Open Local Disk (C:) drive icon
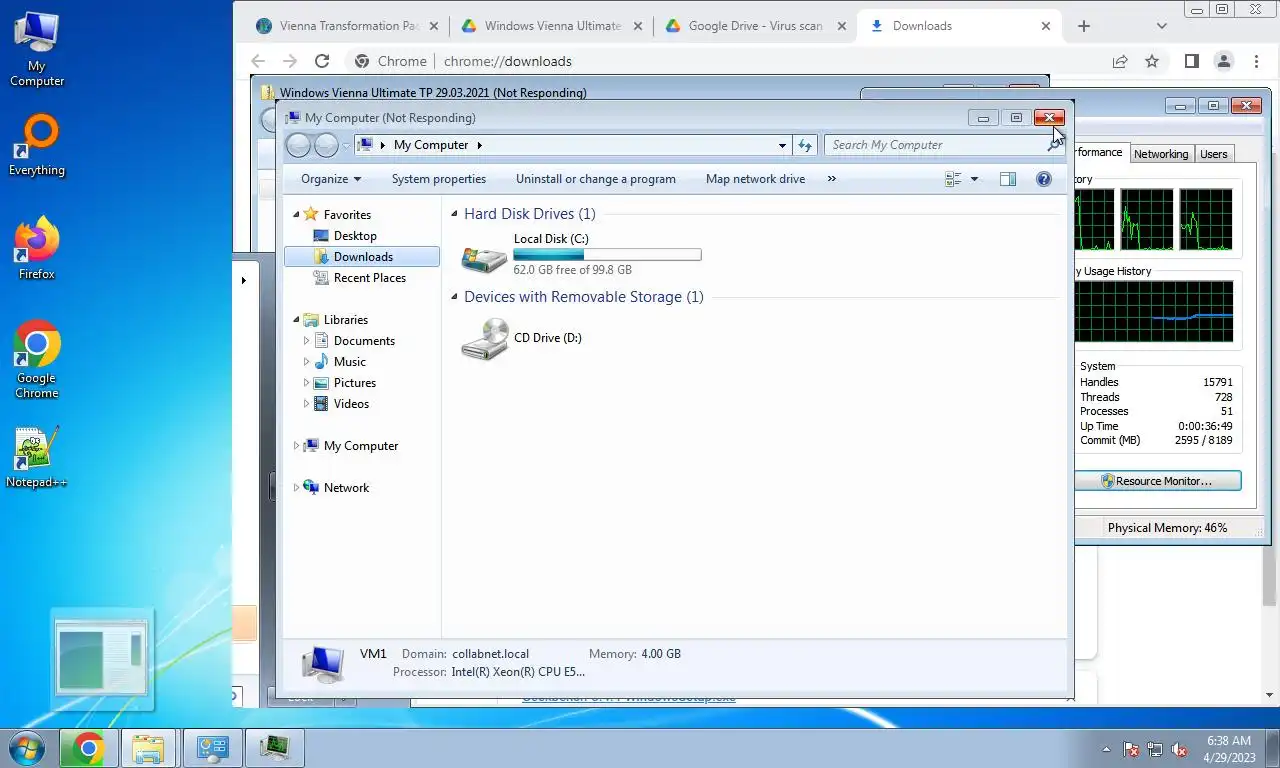 click(x=484, y=258)
